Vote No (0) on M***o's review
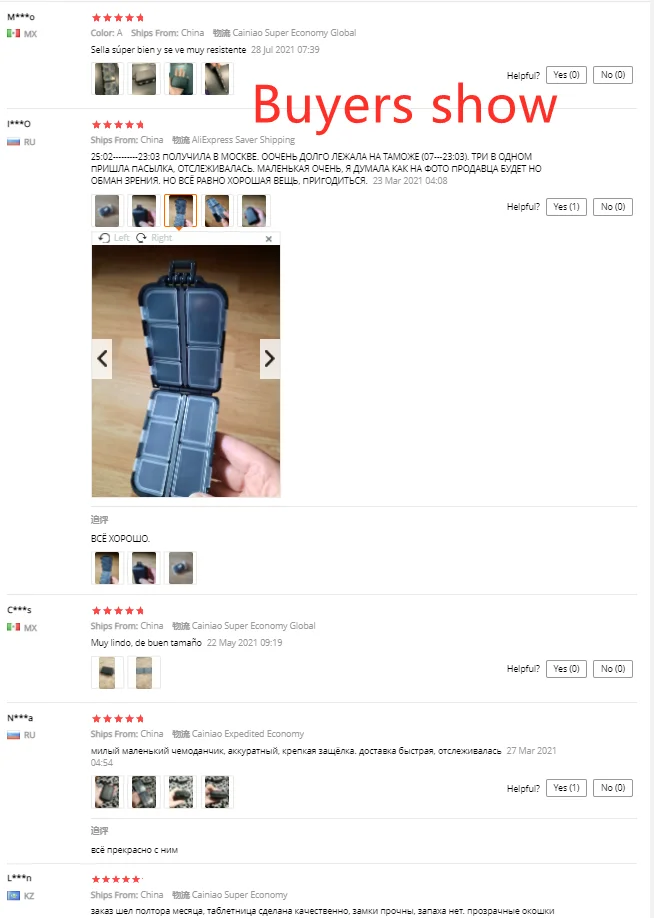The height and width of the screenshot is (918, 654). coord(612,75)
